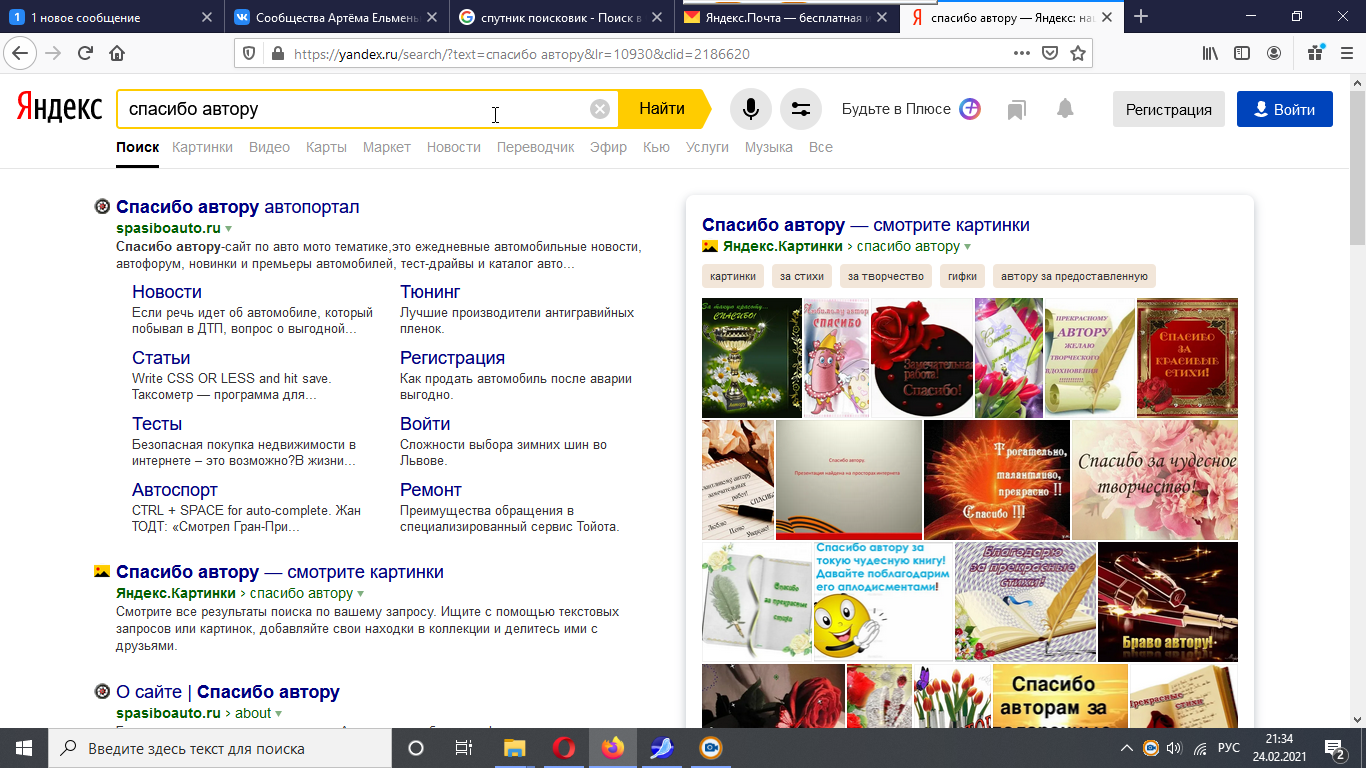Open collections bookmark icon

[x=1017, y=109]
